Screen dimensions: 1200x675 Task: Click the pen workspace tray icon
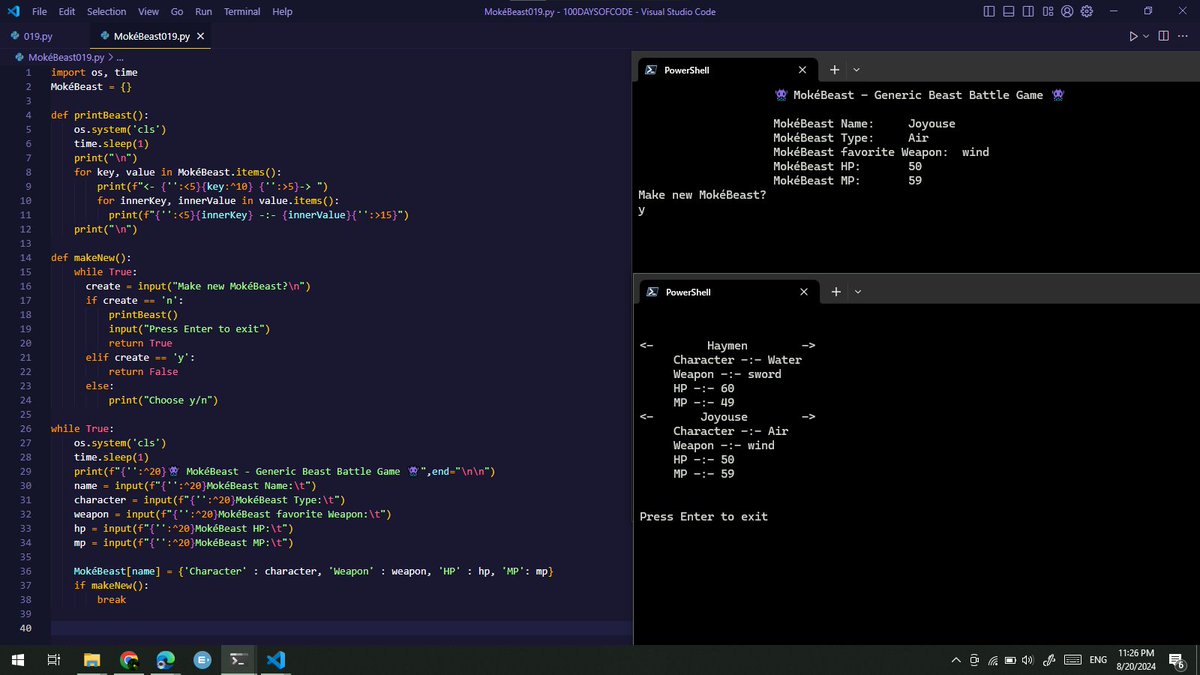1049,660
